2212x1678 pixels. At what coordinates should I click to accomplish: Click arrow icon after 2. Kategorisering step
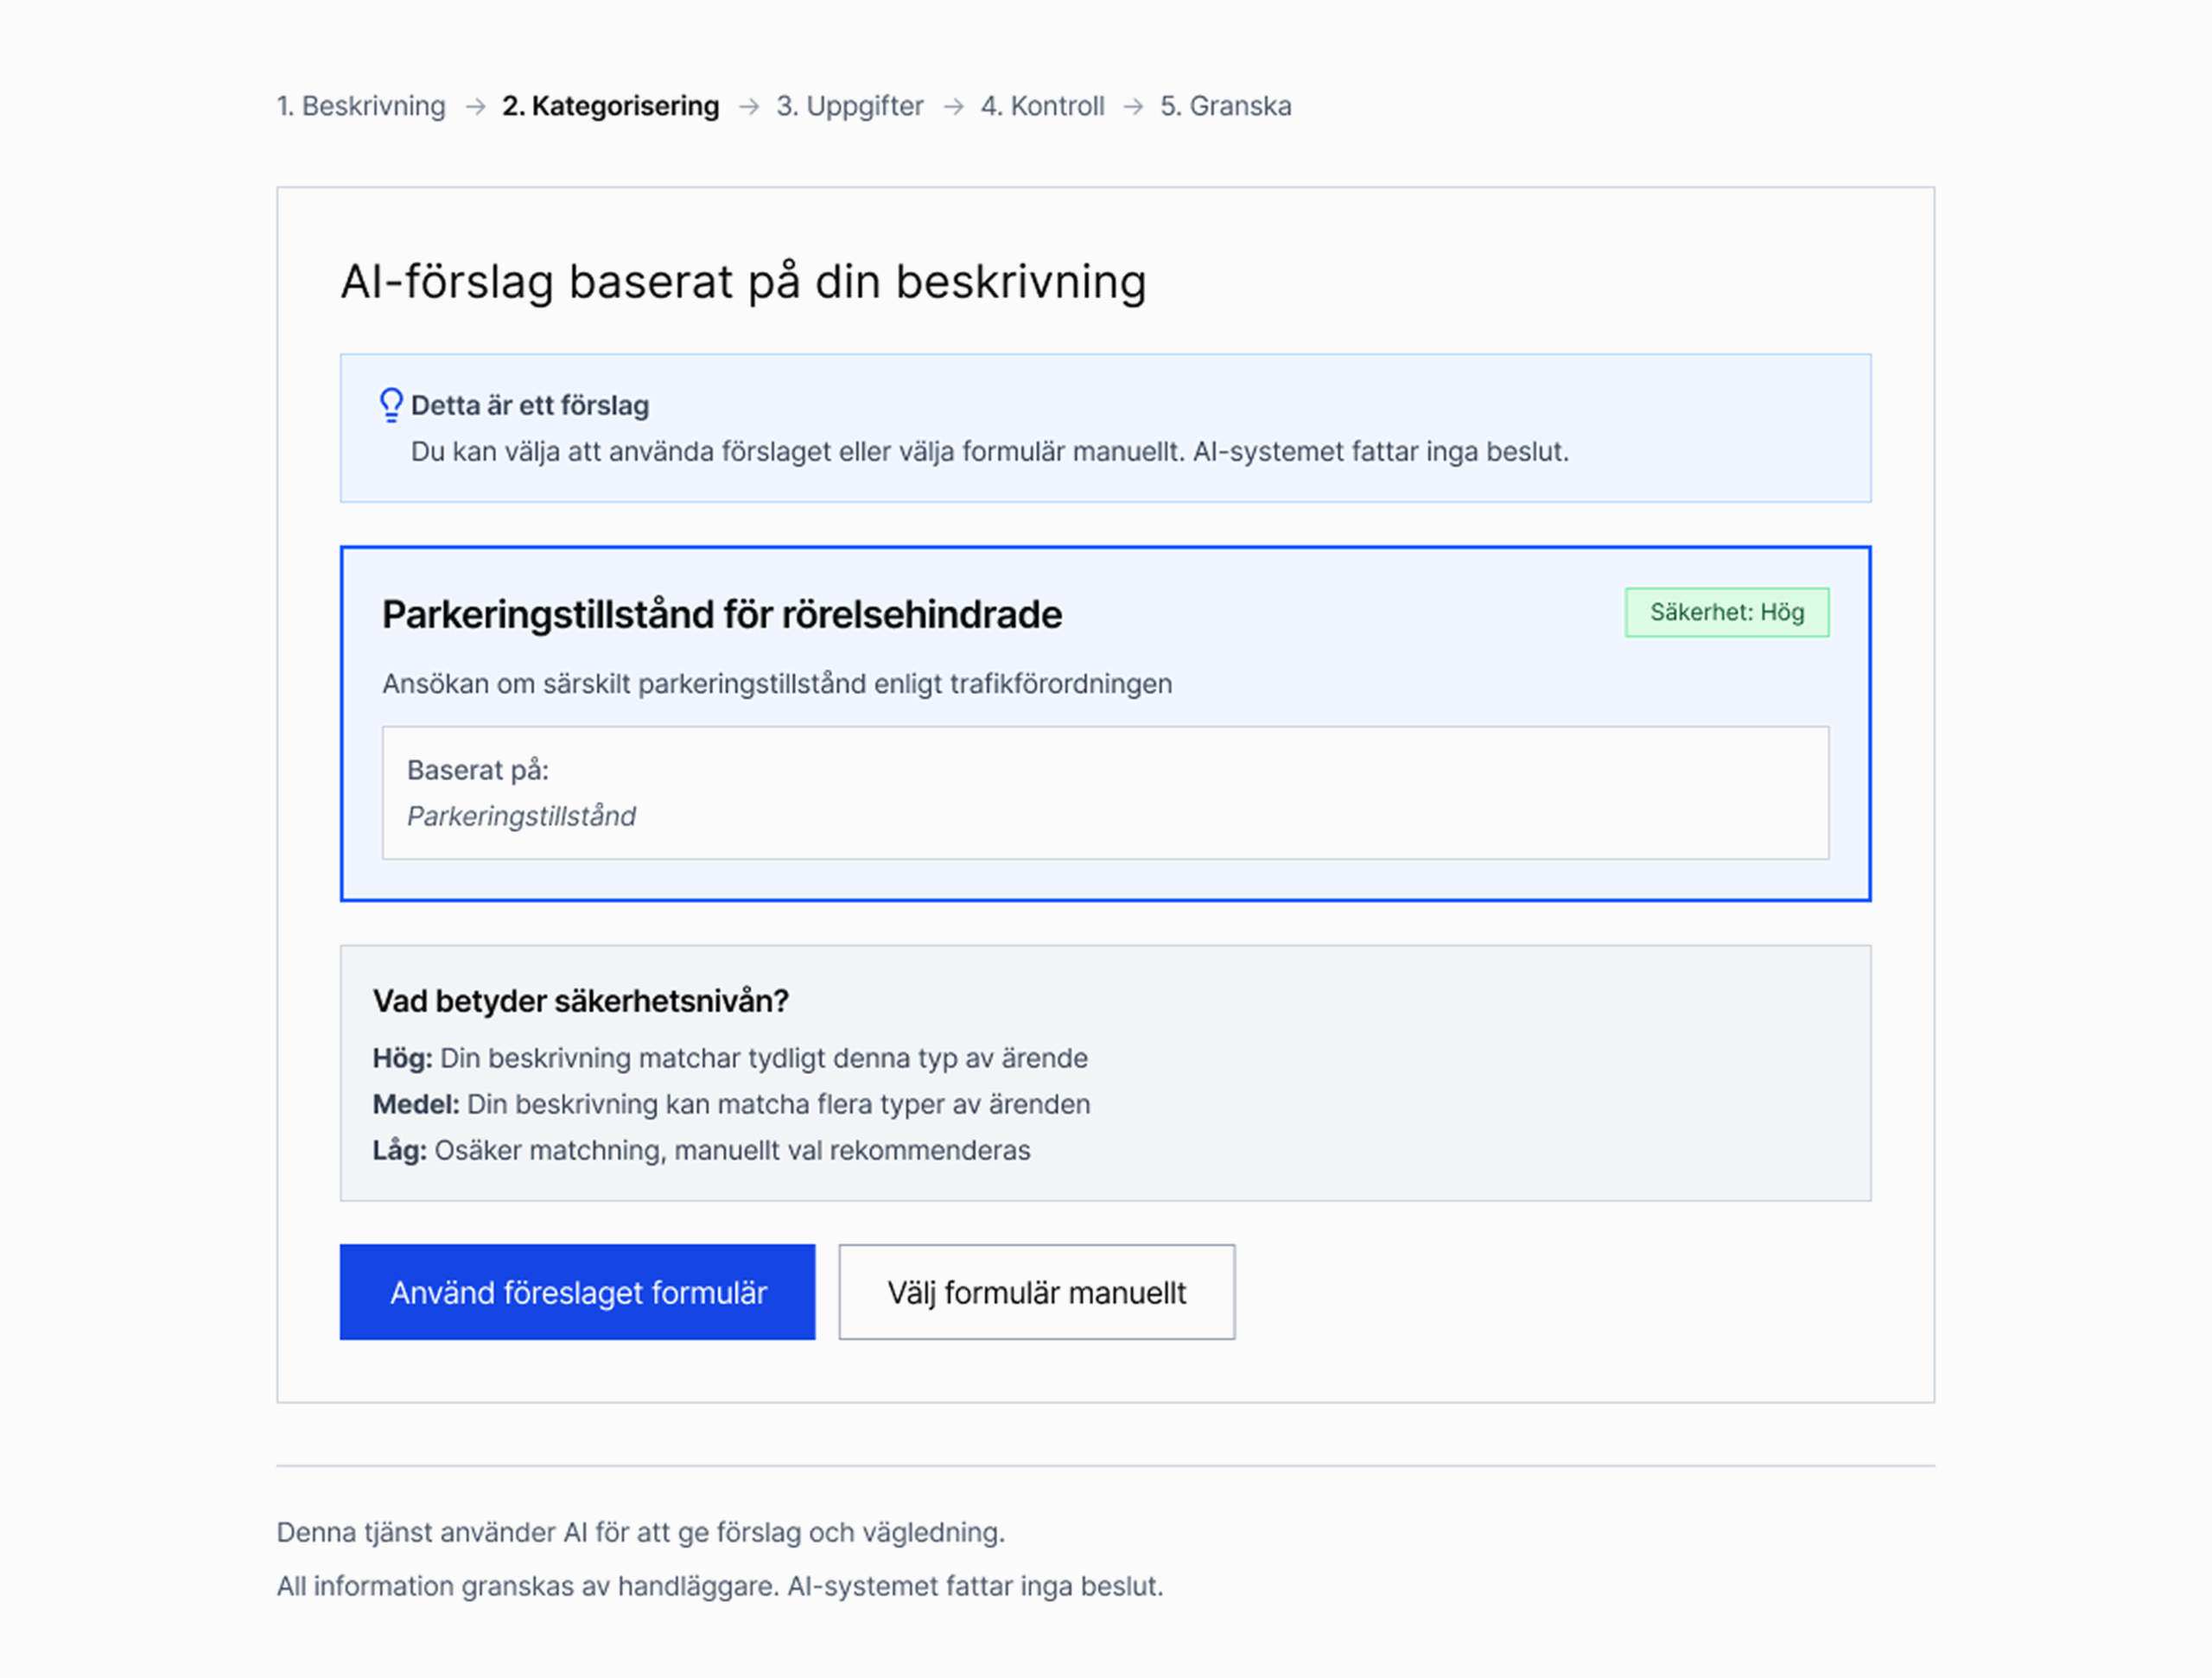749,106
